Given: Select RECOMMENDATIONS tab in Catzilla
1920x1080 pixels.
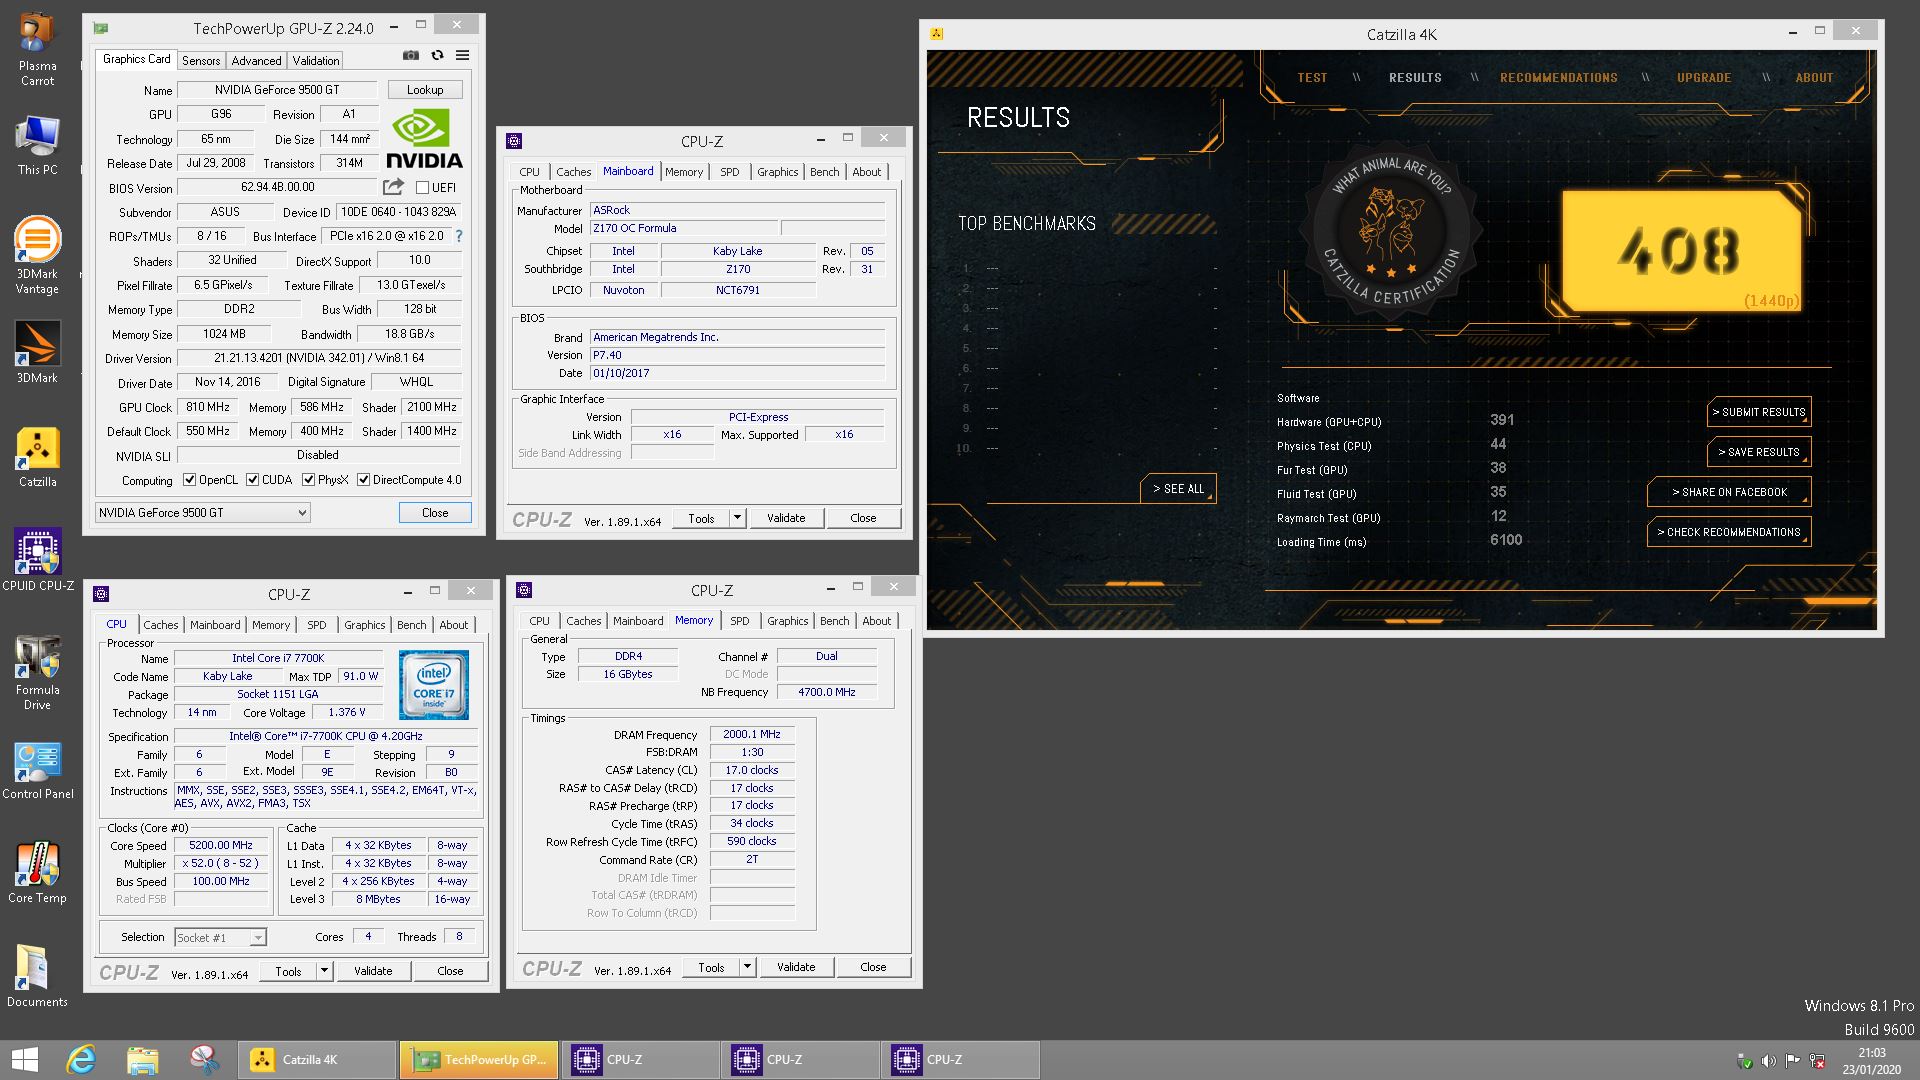Looking at the screenshot, I should pos(1558,78).
